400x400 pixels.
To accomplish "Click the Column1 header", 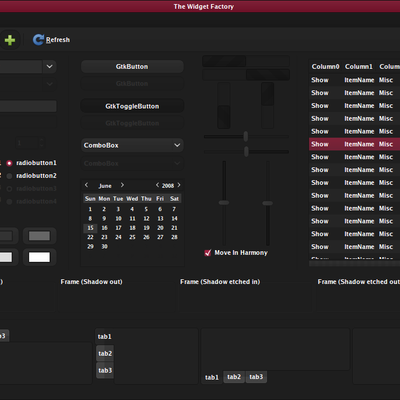I will tap(359, 67).
